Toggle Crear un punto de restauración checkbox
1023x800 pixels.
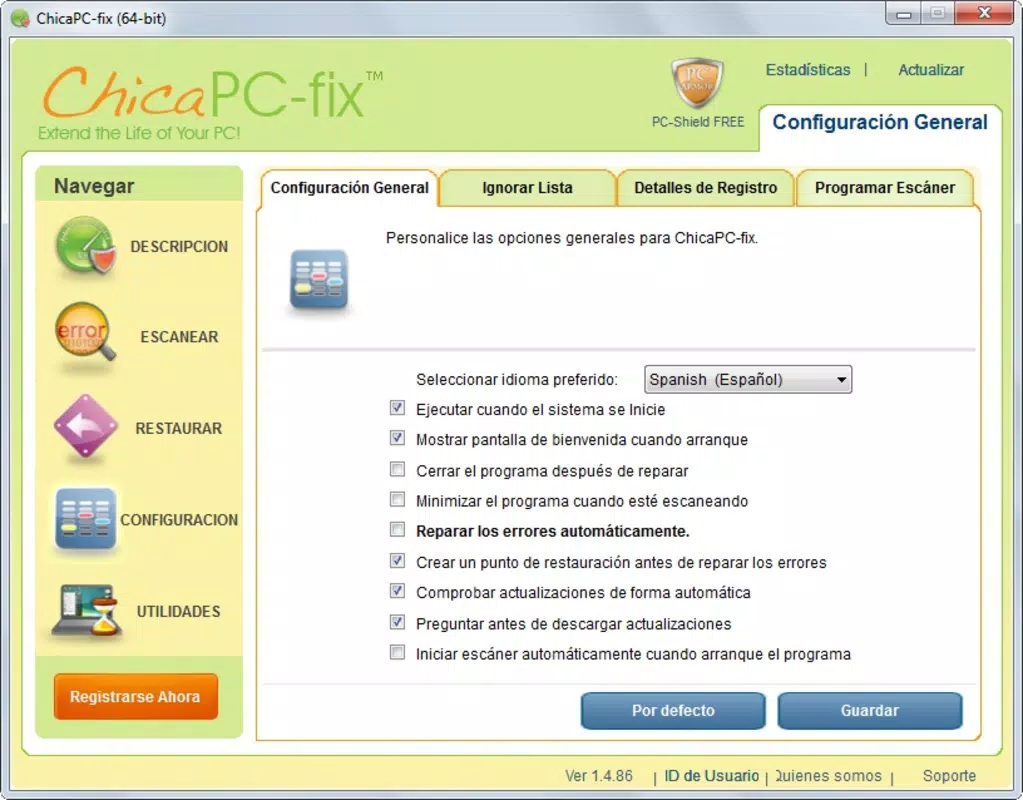[x=397, y=561]
